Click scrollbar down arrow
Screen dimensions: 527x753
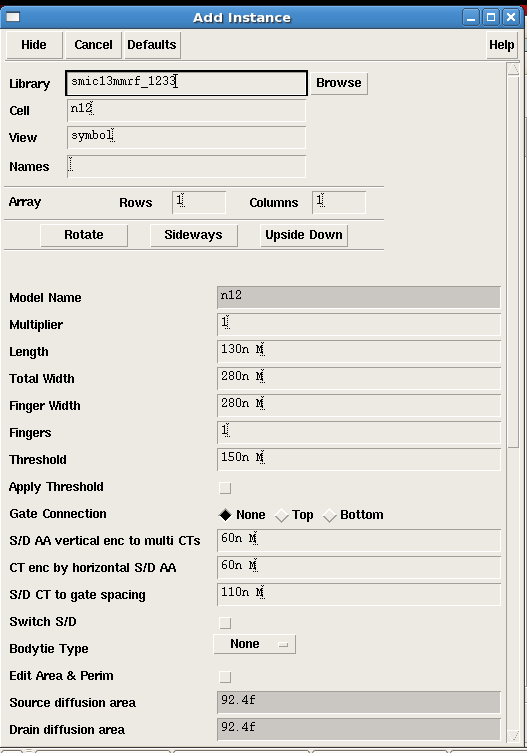click(x=513, y=735)
